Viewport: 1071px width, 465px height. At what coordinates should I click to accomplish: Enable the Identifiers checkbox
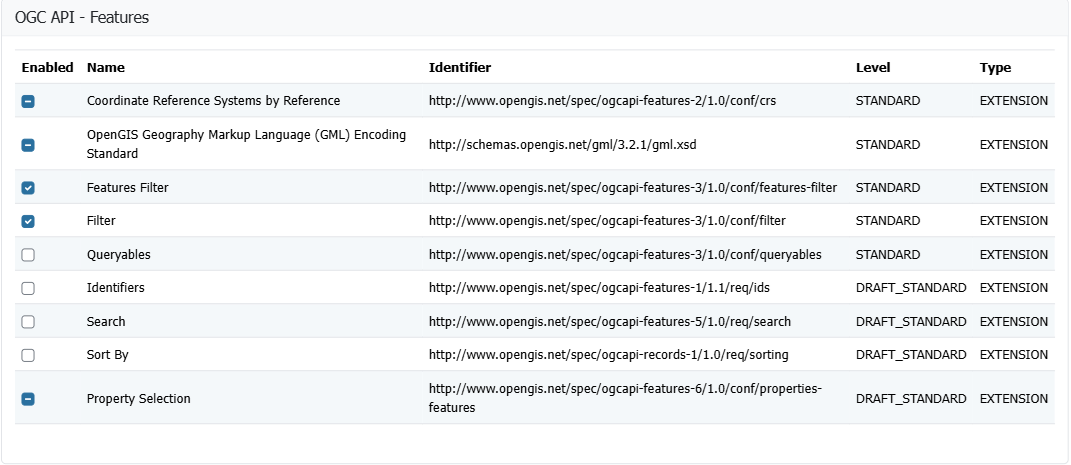(x=28, y=288)
